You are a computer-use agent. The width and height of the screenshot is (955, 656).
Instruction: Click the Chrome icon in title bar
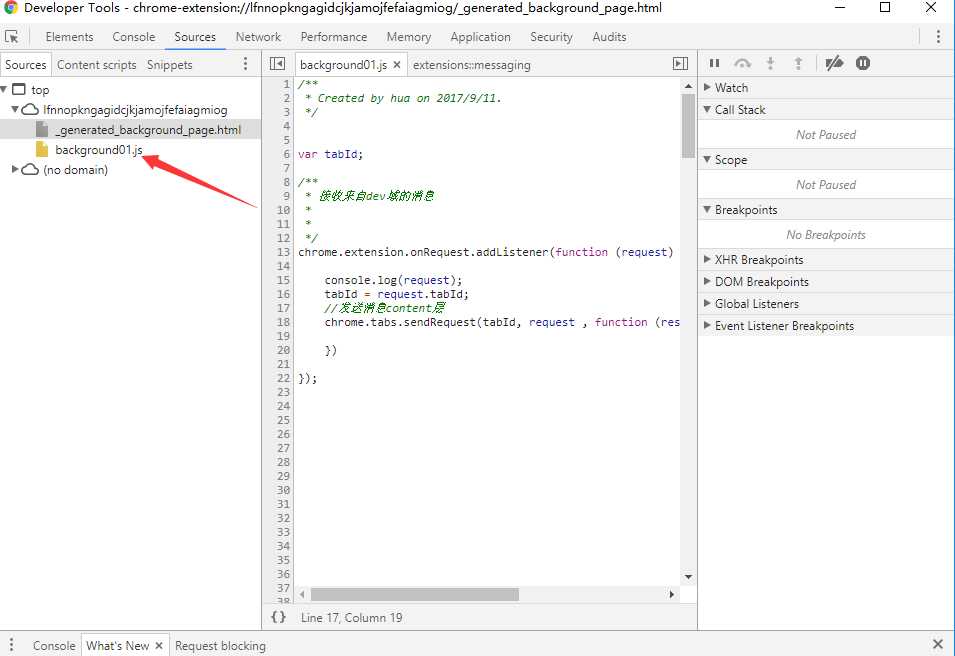10,8
